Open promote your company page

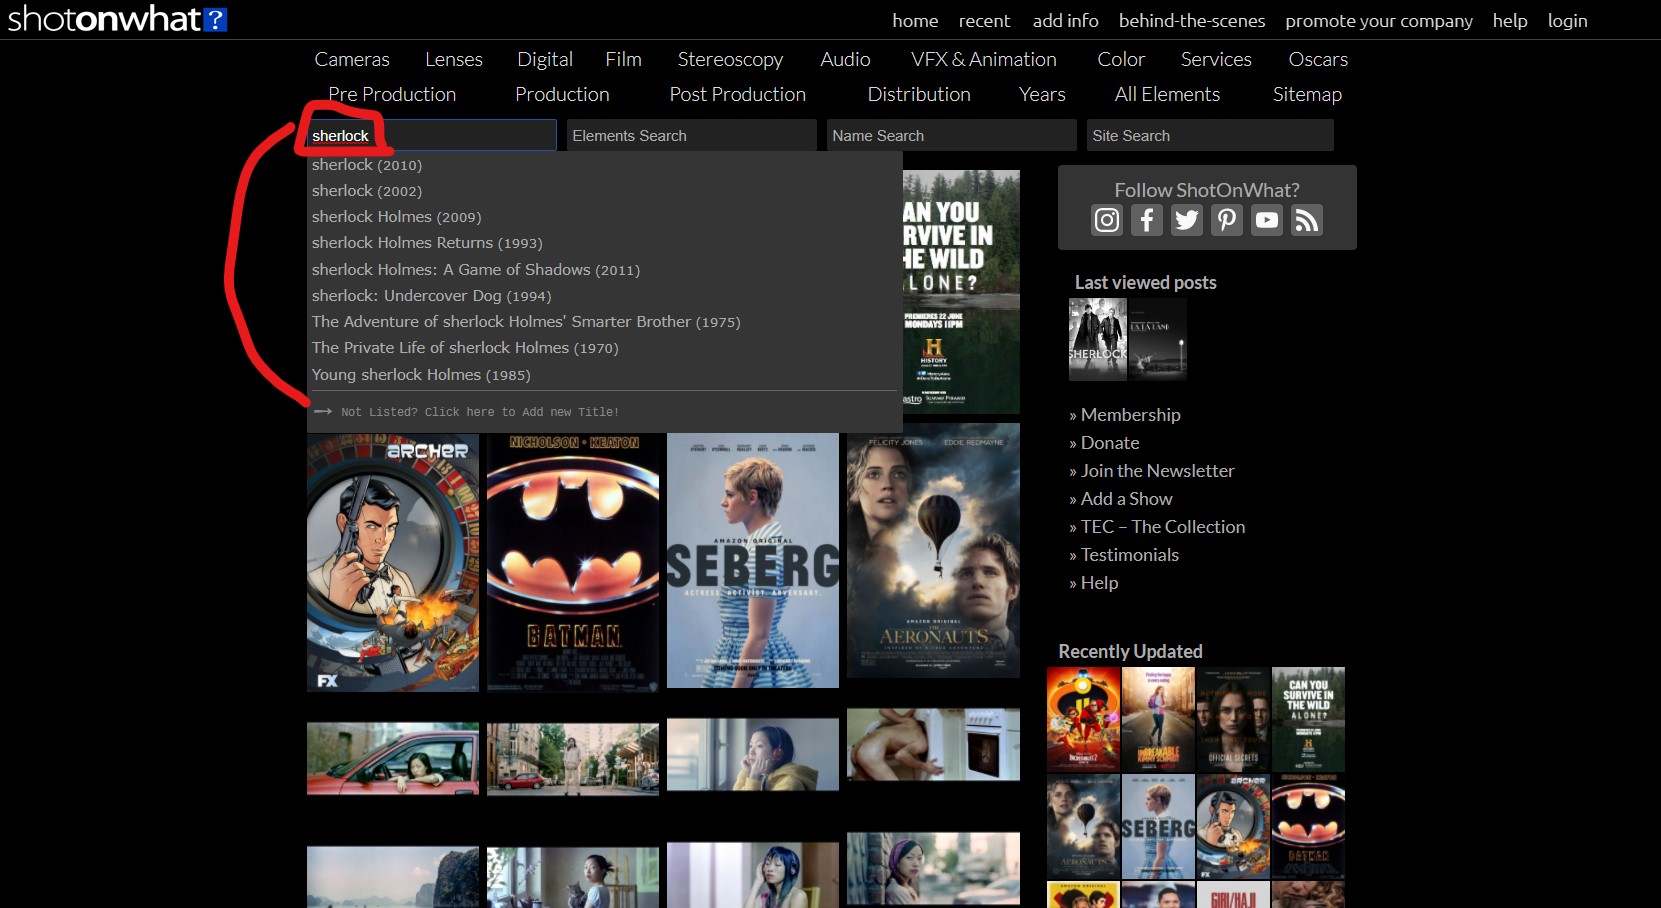(1379, 21)
